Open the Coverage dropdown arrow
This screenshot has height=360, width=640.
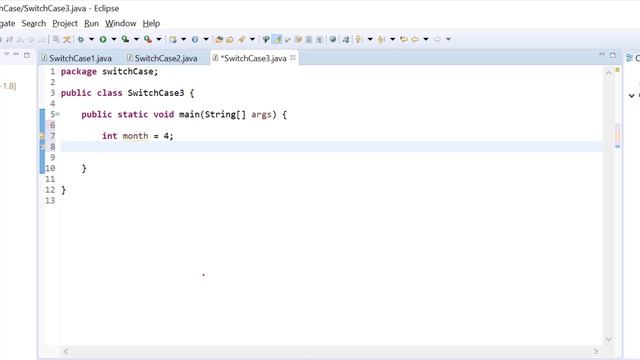coord(136,39)
